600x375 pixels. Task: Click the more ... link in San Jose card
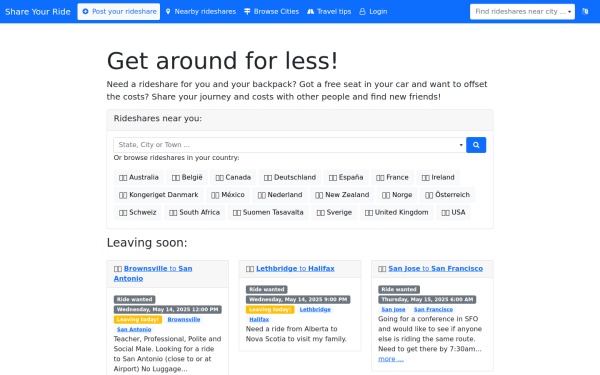(391, 359)
